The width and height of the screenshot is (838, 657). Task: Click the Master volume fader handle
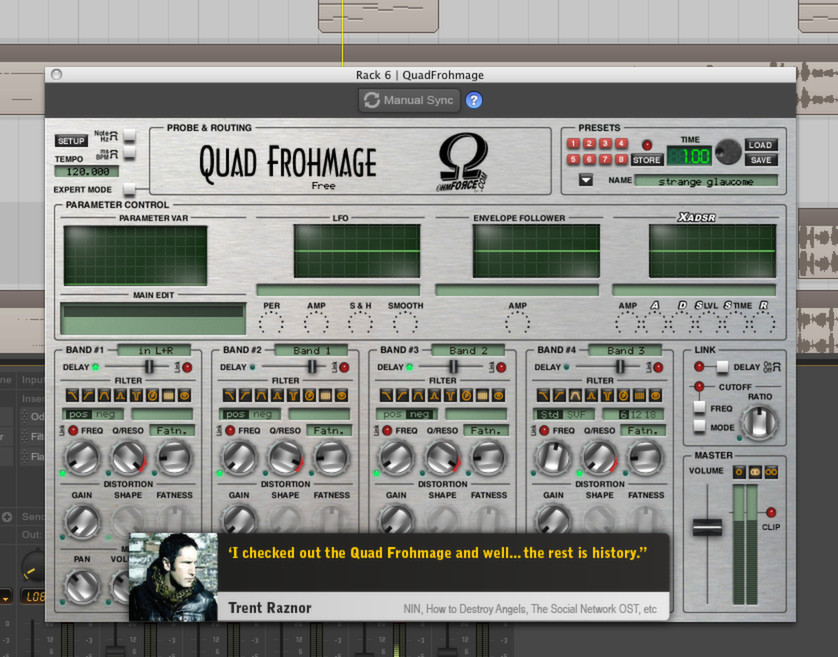point(707,527)
